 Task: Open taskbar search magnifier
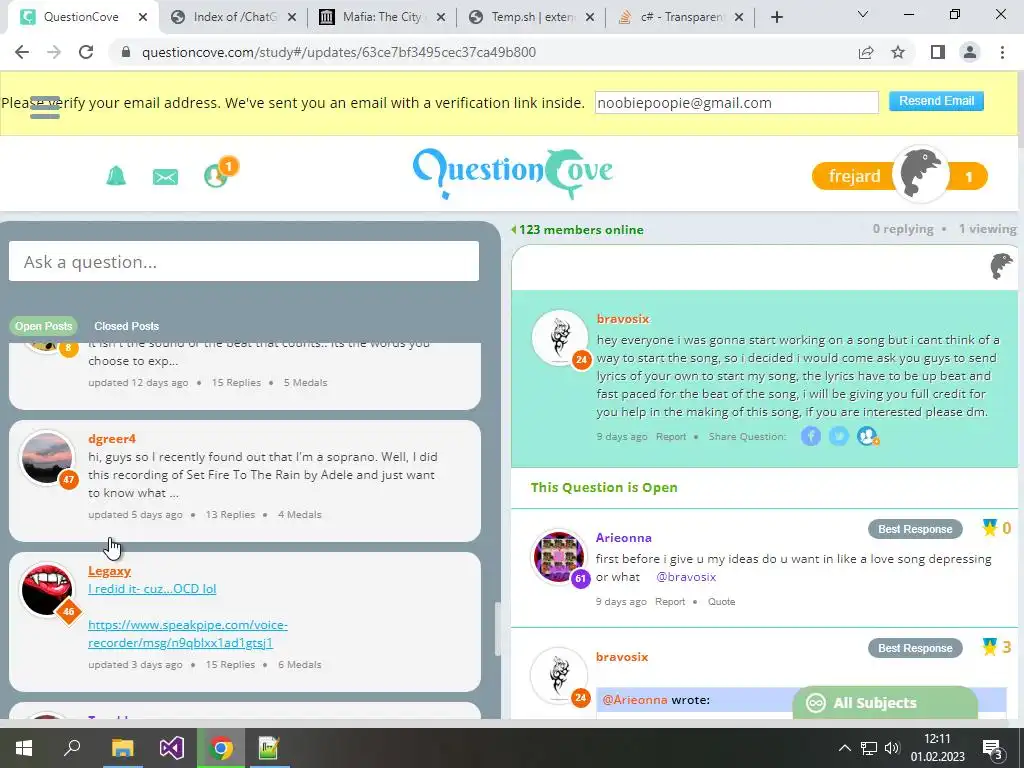pos(72,747)
